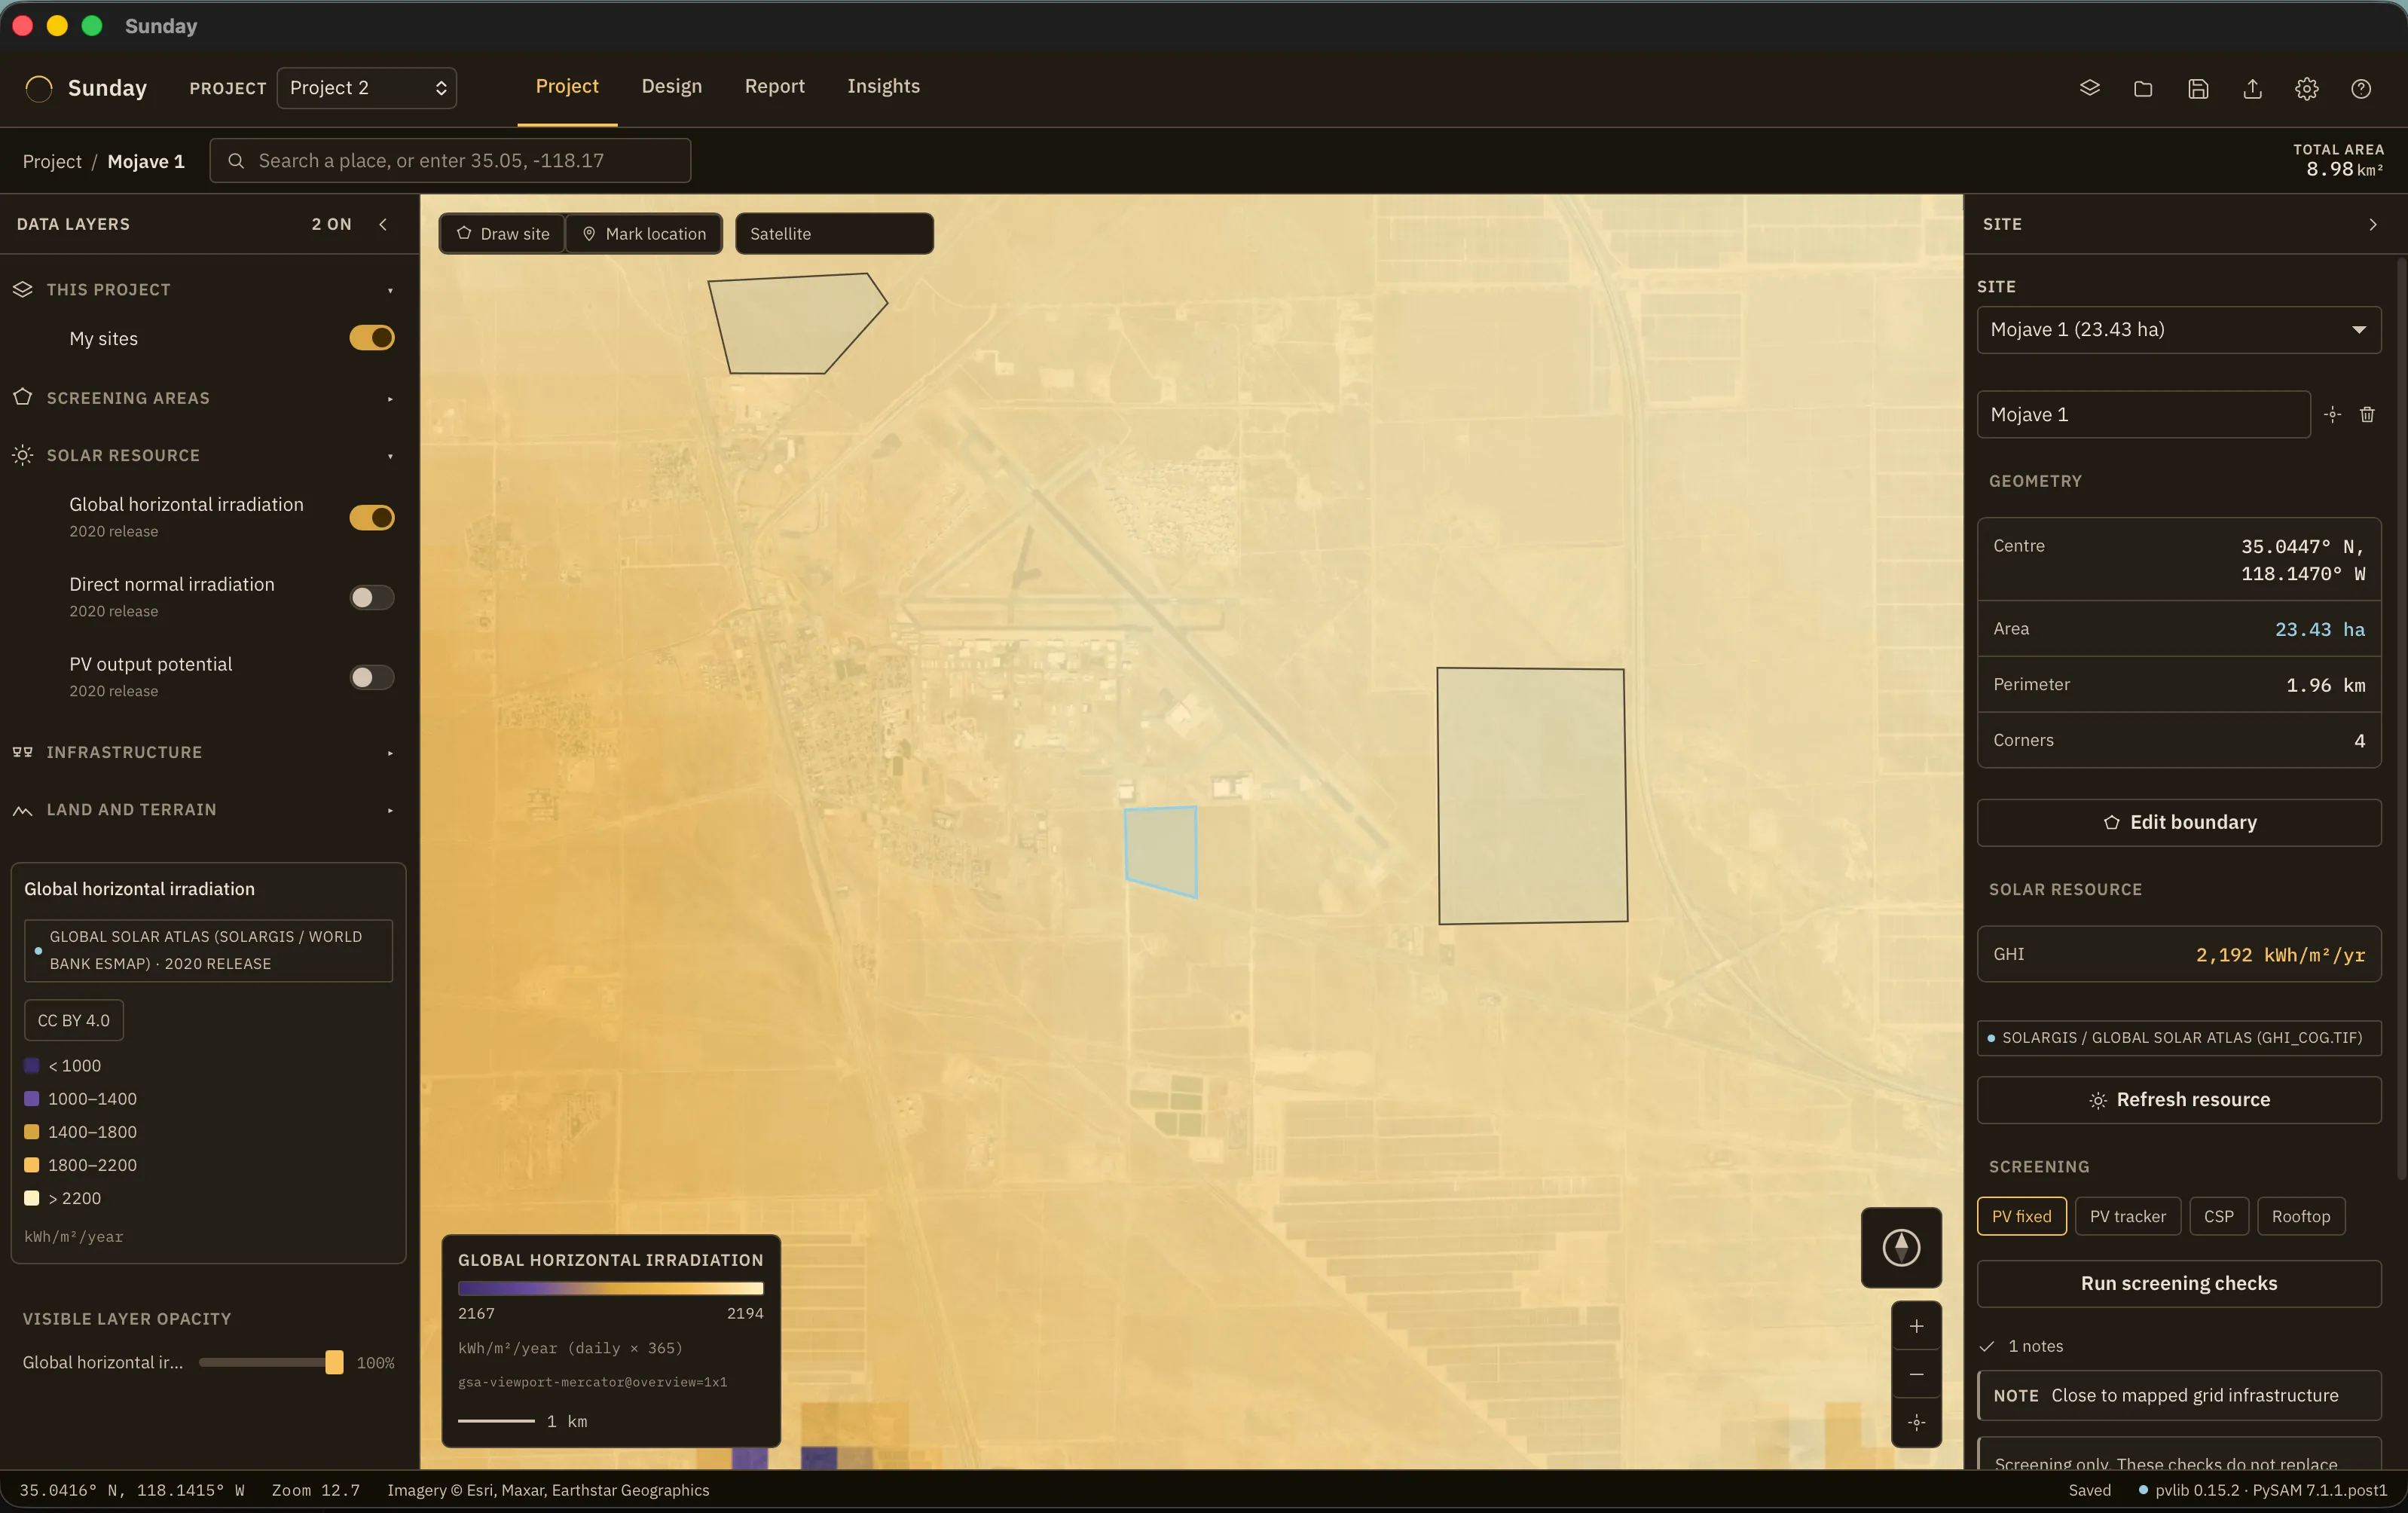Reset map north with compass button
This screenshot has width=2408, height=1513.
tap(1901, 1247)
